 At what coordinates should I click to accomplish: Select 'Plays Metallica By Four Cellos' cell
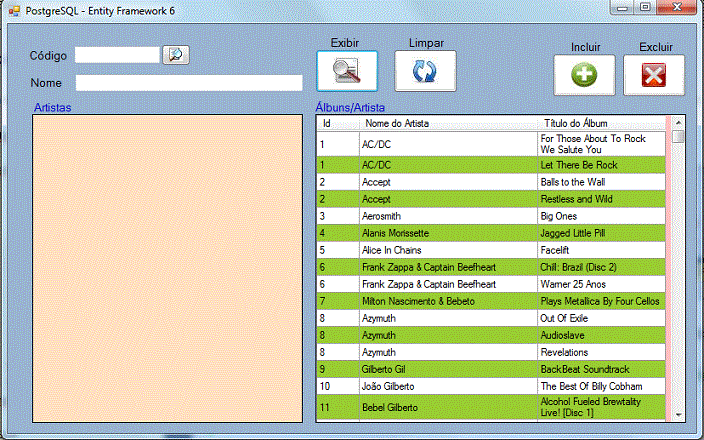tap(601, 301)
